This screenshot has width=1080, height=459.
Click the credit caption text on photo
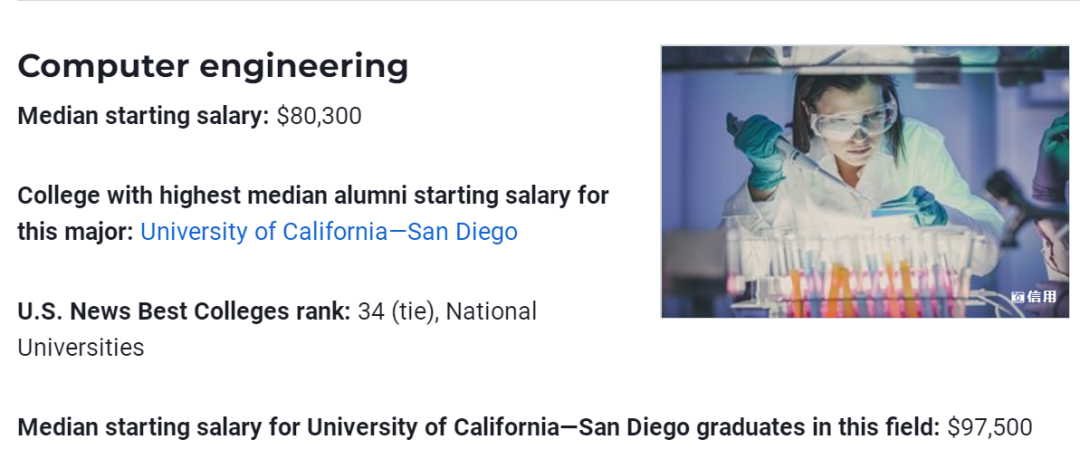[1041, 297]
